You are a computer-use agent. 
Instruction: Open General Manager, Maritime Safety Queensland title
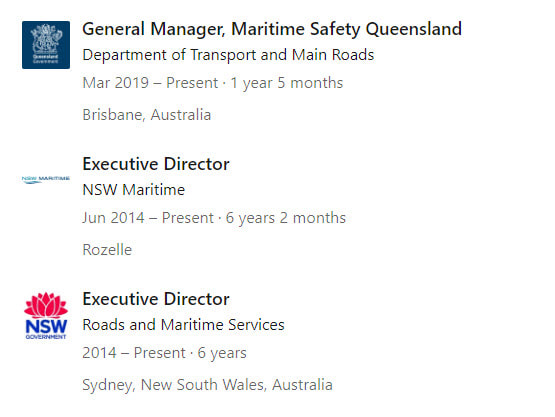click(x=272, y=29)
